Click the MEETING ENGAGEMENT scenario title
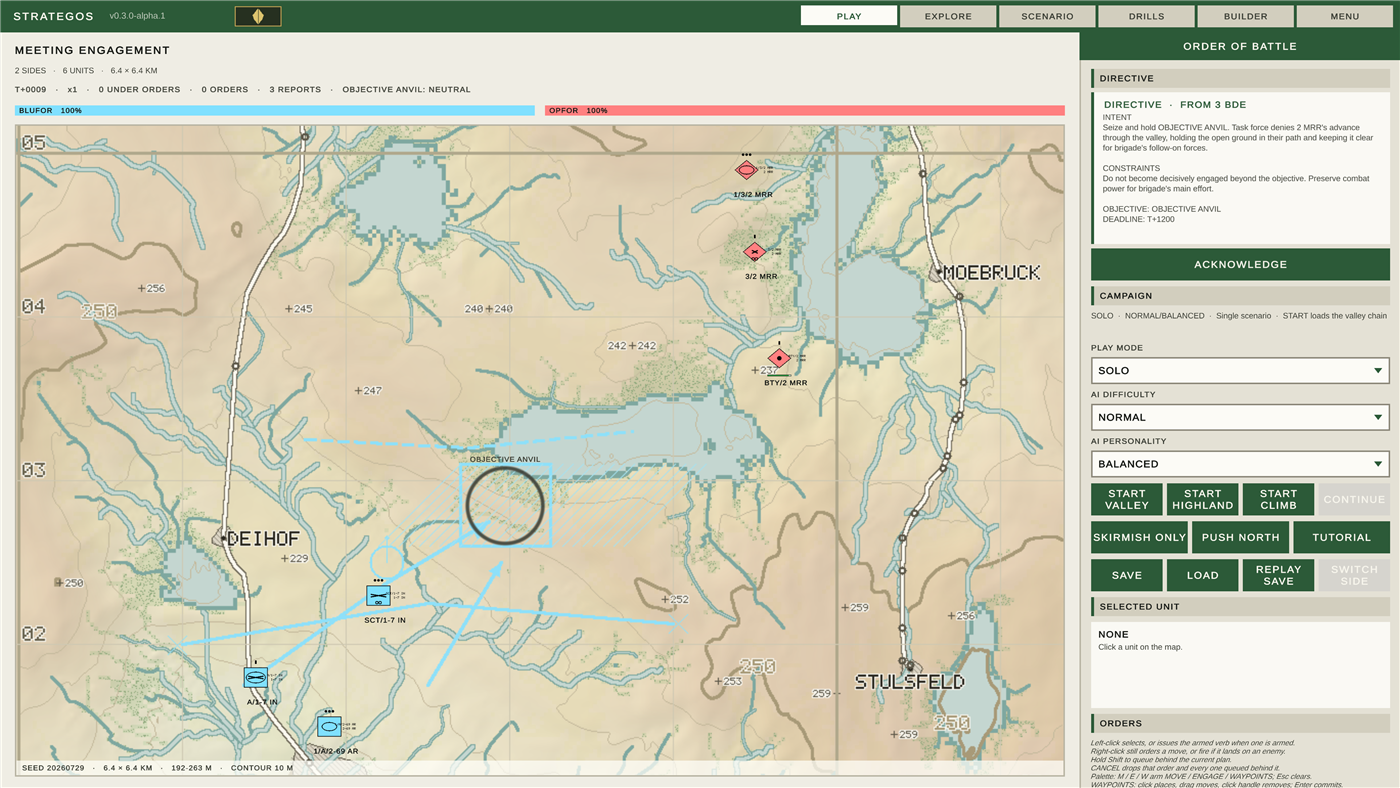This screenshot has width=1400, height=788. (x=92, y=50)
